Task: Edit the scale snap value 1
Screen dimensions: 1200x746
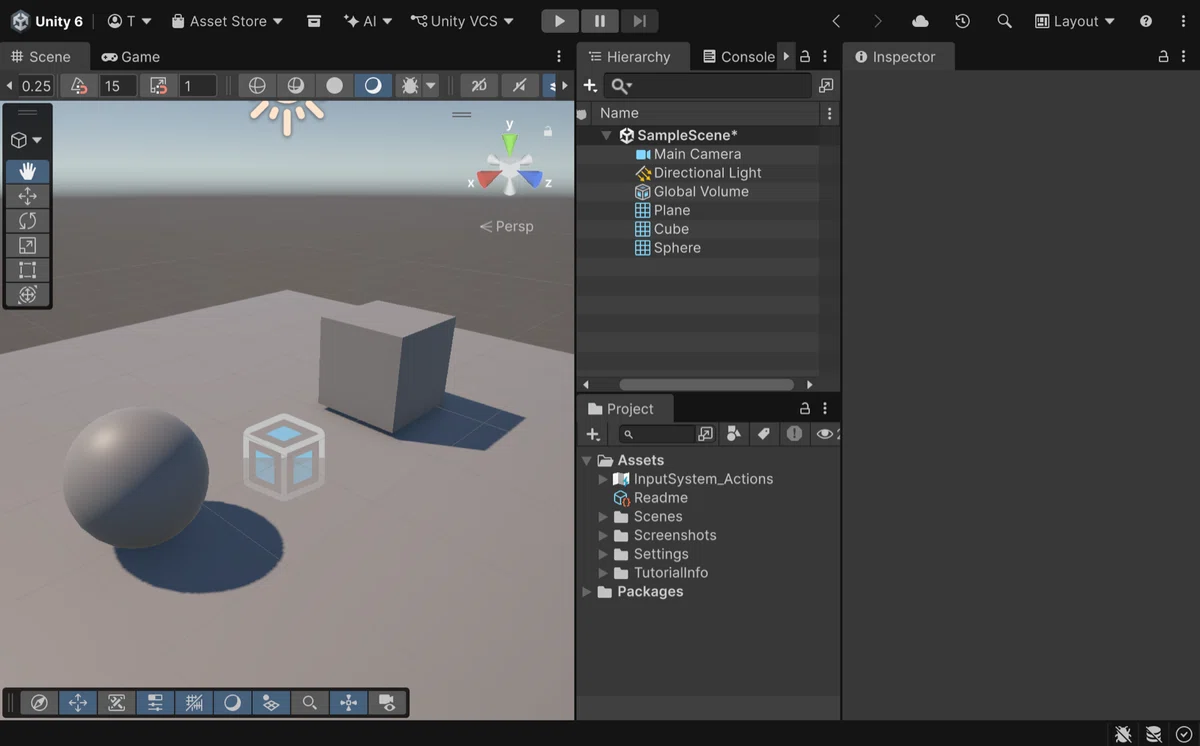Action: [x=198, y=86]
